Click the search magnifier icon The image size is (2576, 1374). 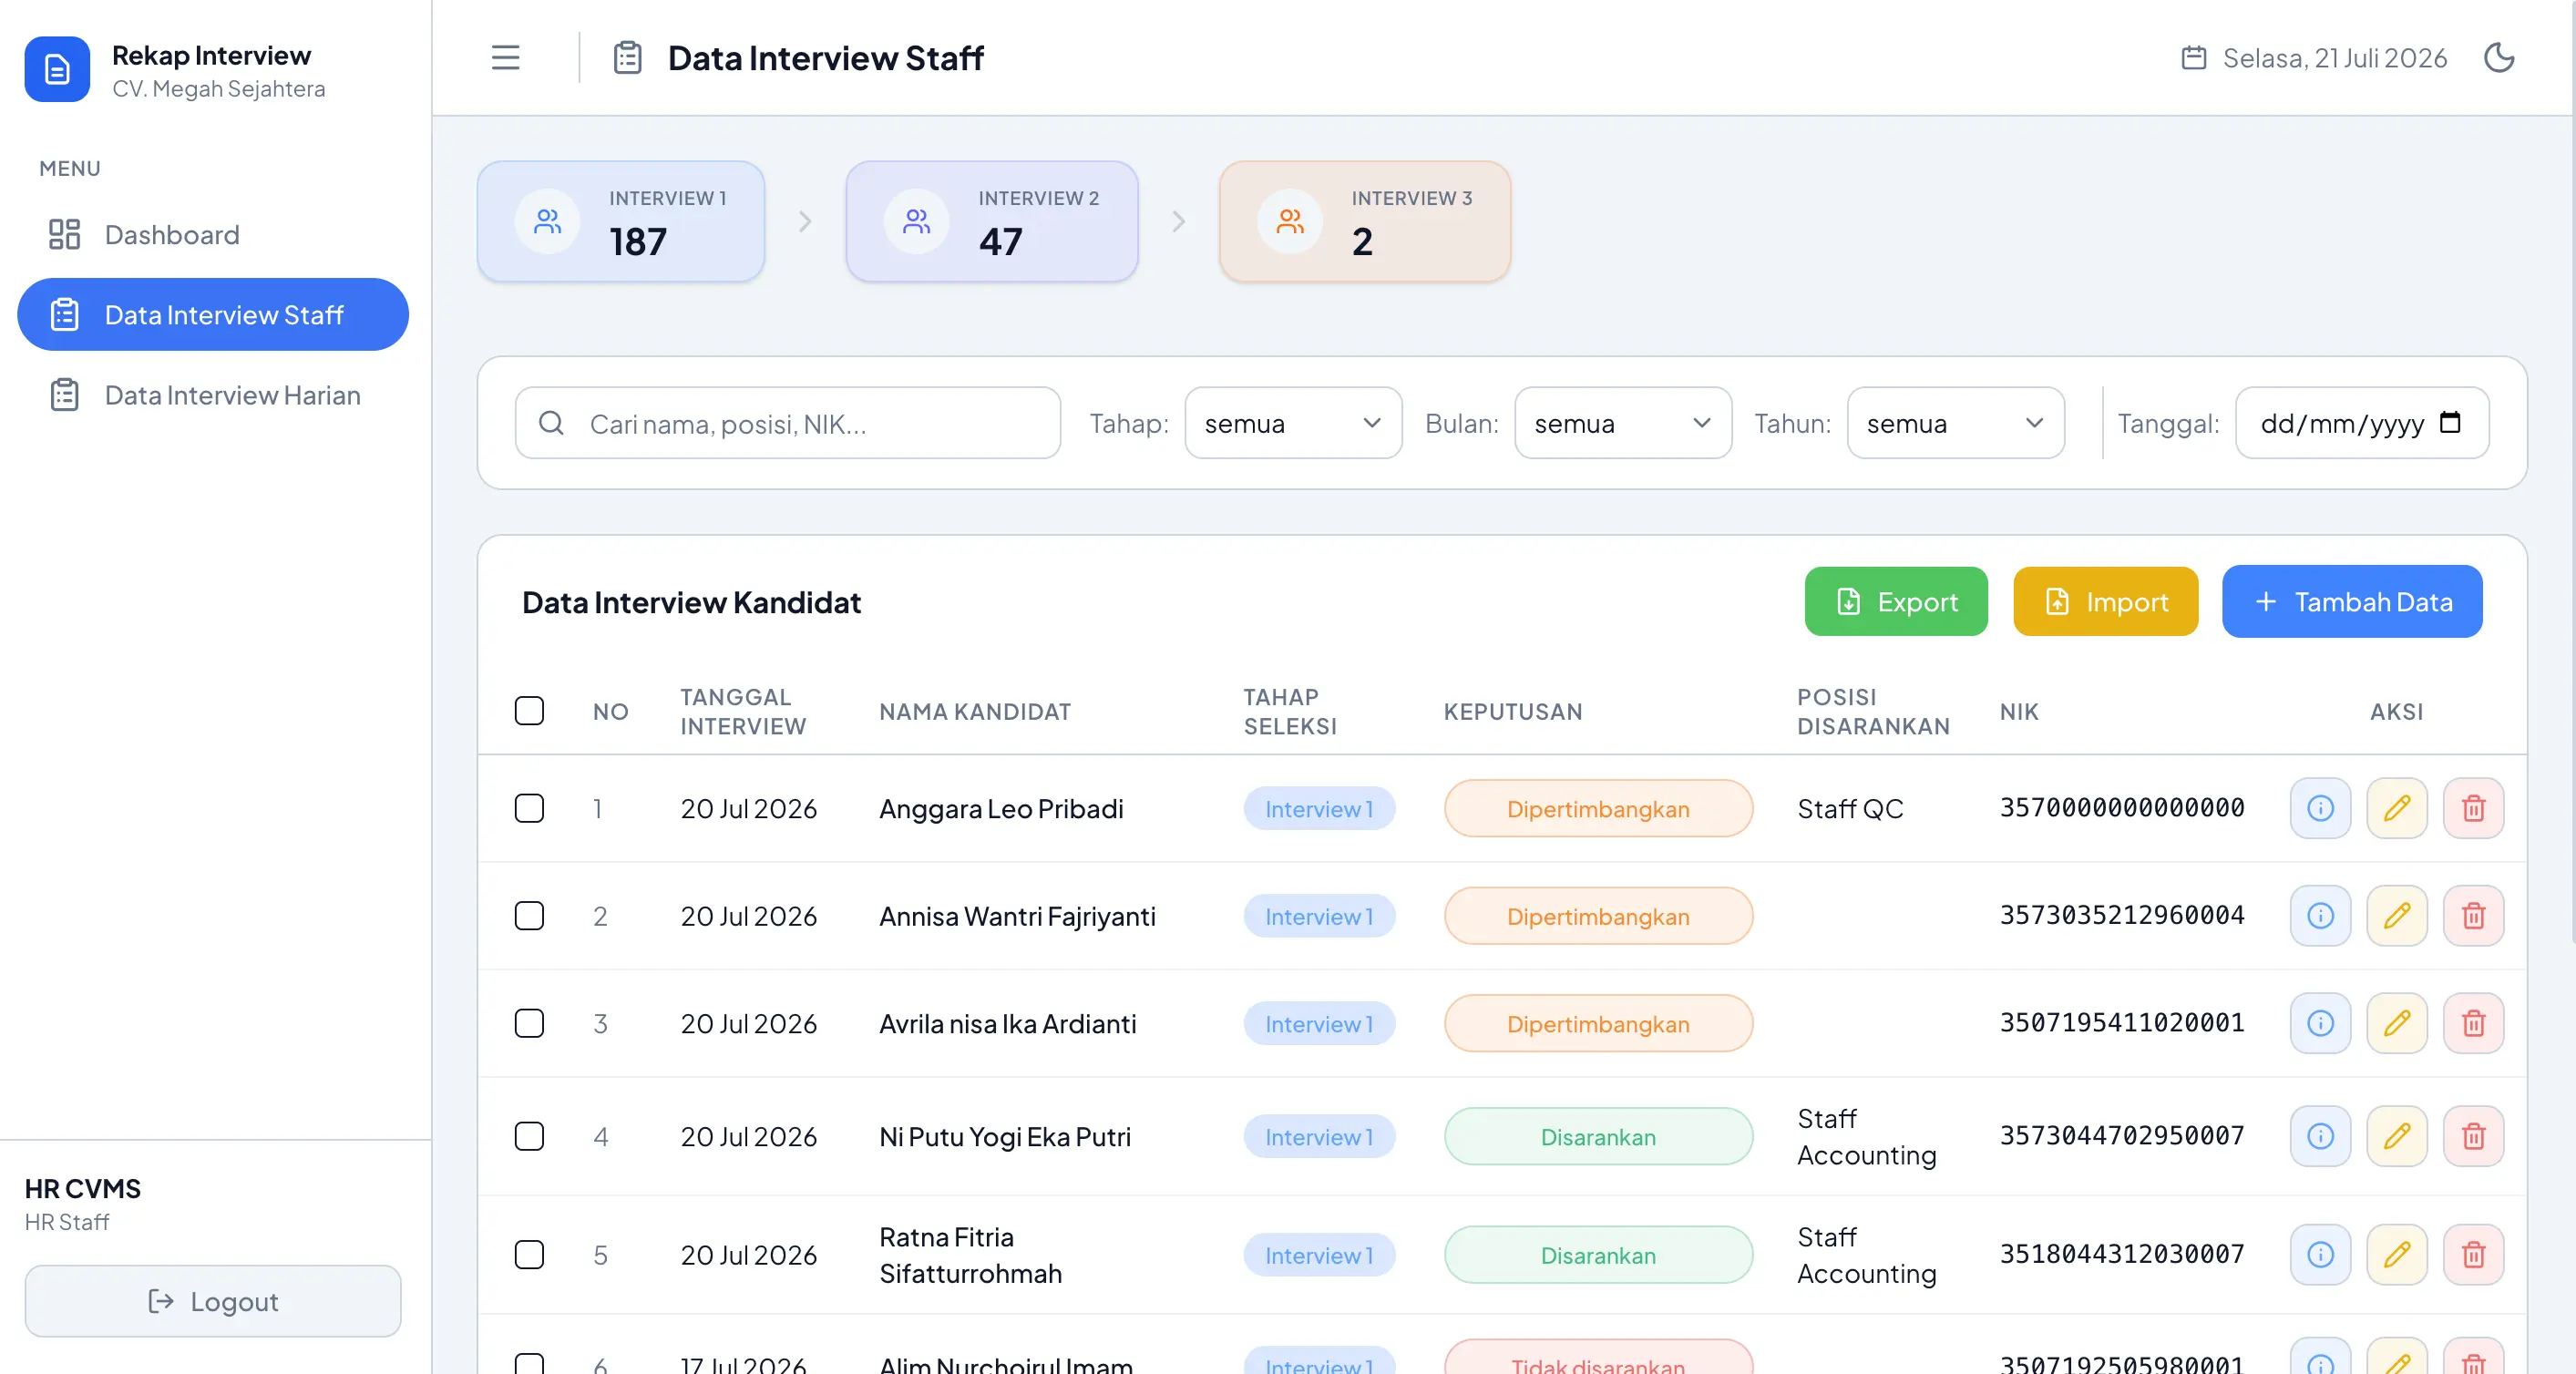[551, 423]
